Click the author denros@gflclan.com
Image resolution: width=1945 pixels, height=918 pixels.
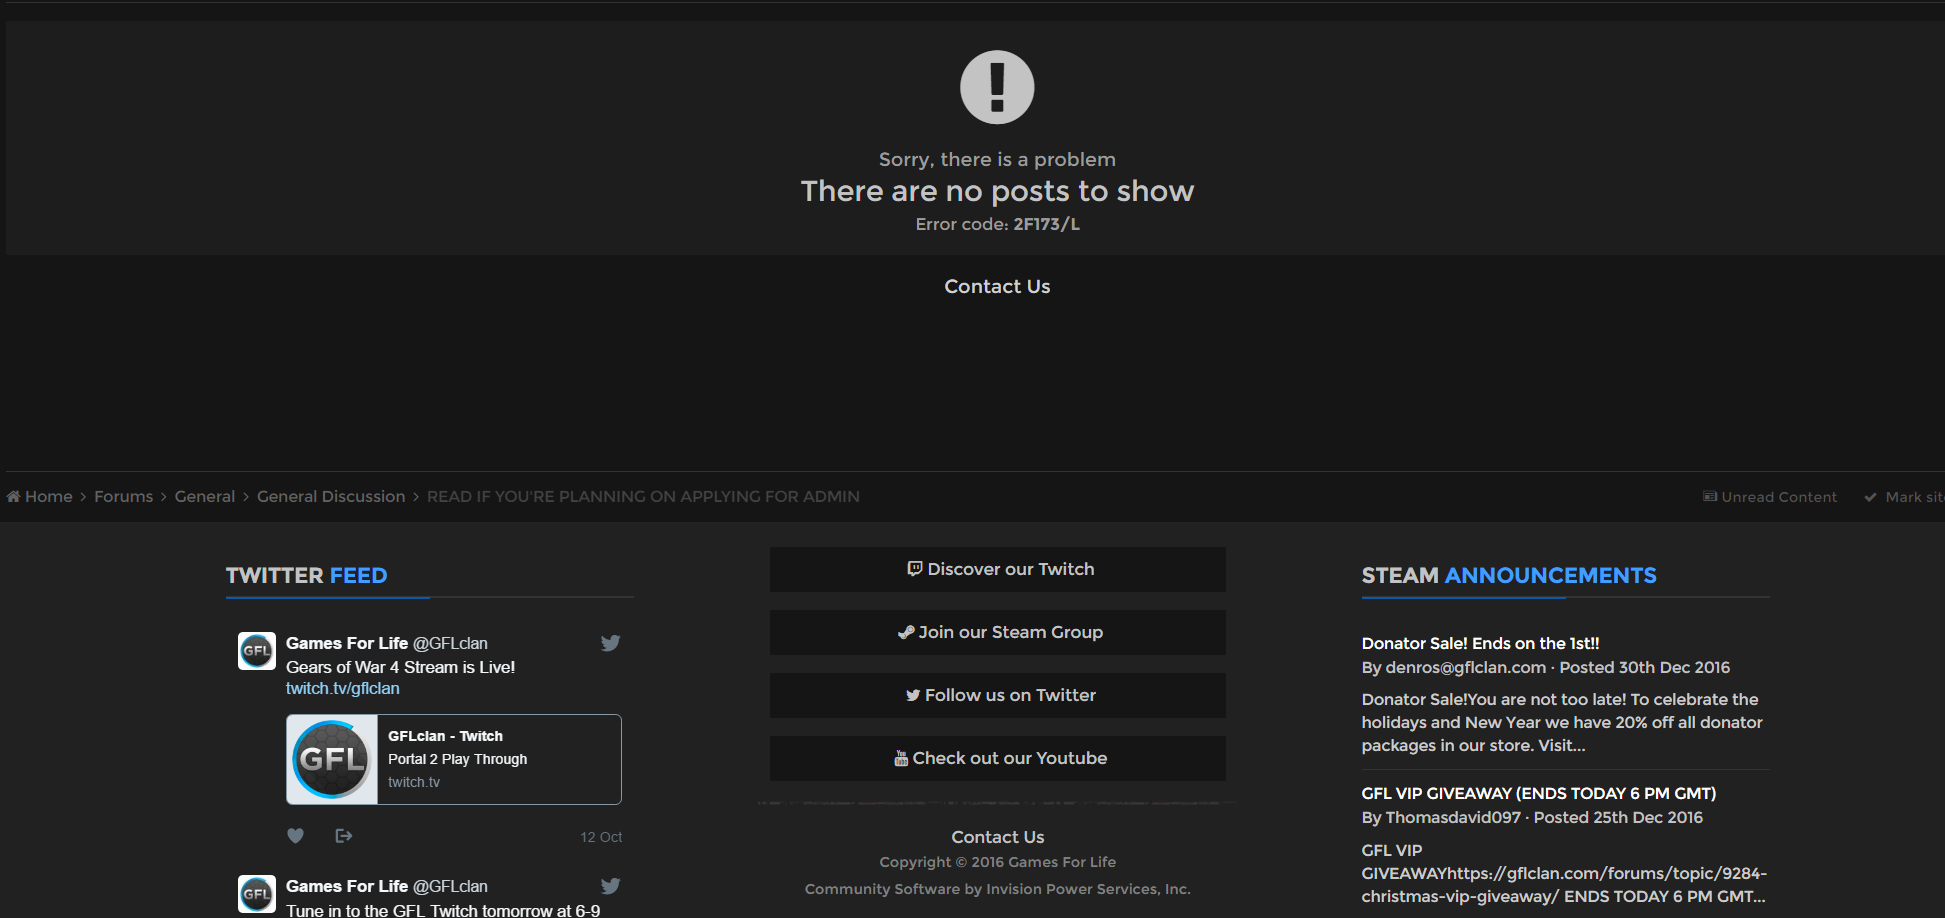(1466, 667)
